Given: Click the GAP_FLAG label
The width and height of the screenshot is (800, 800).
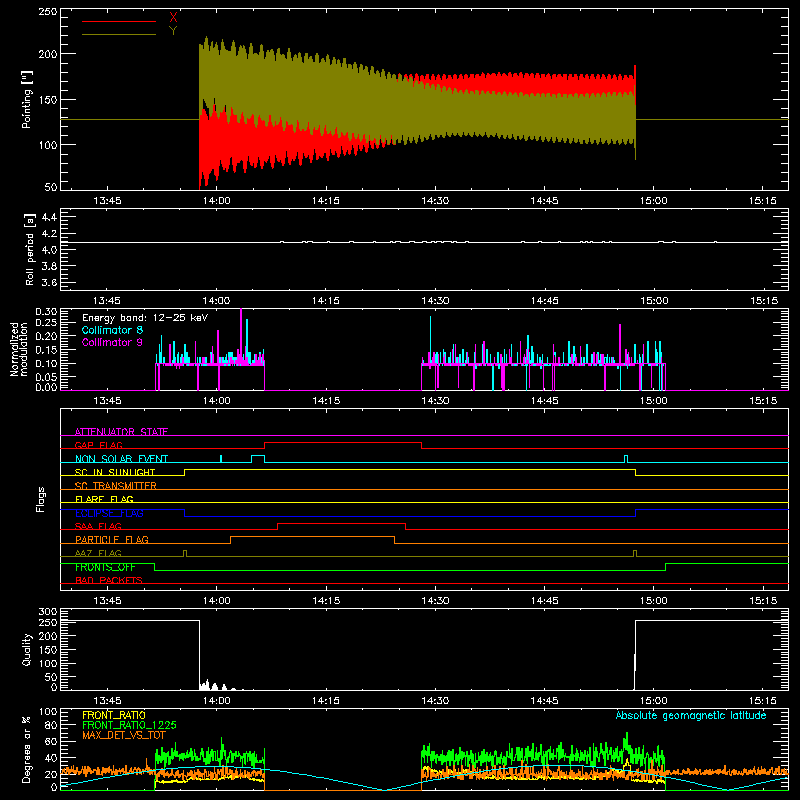Looking at the screenshot, I should [98, 445].
